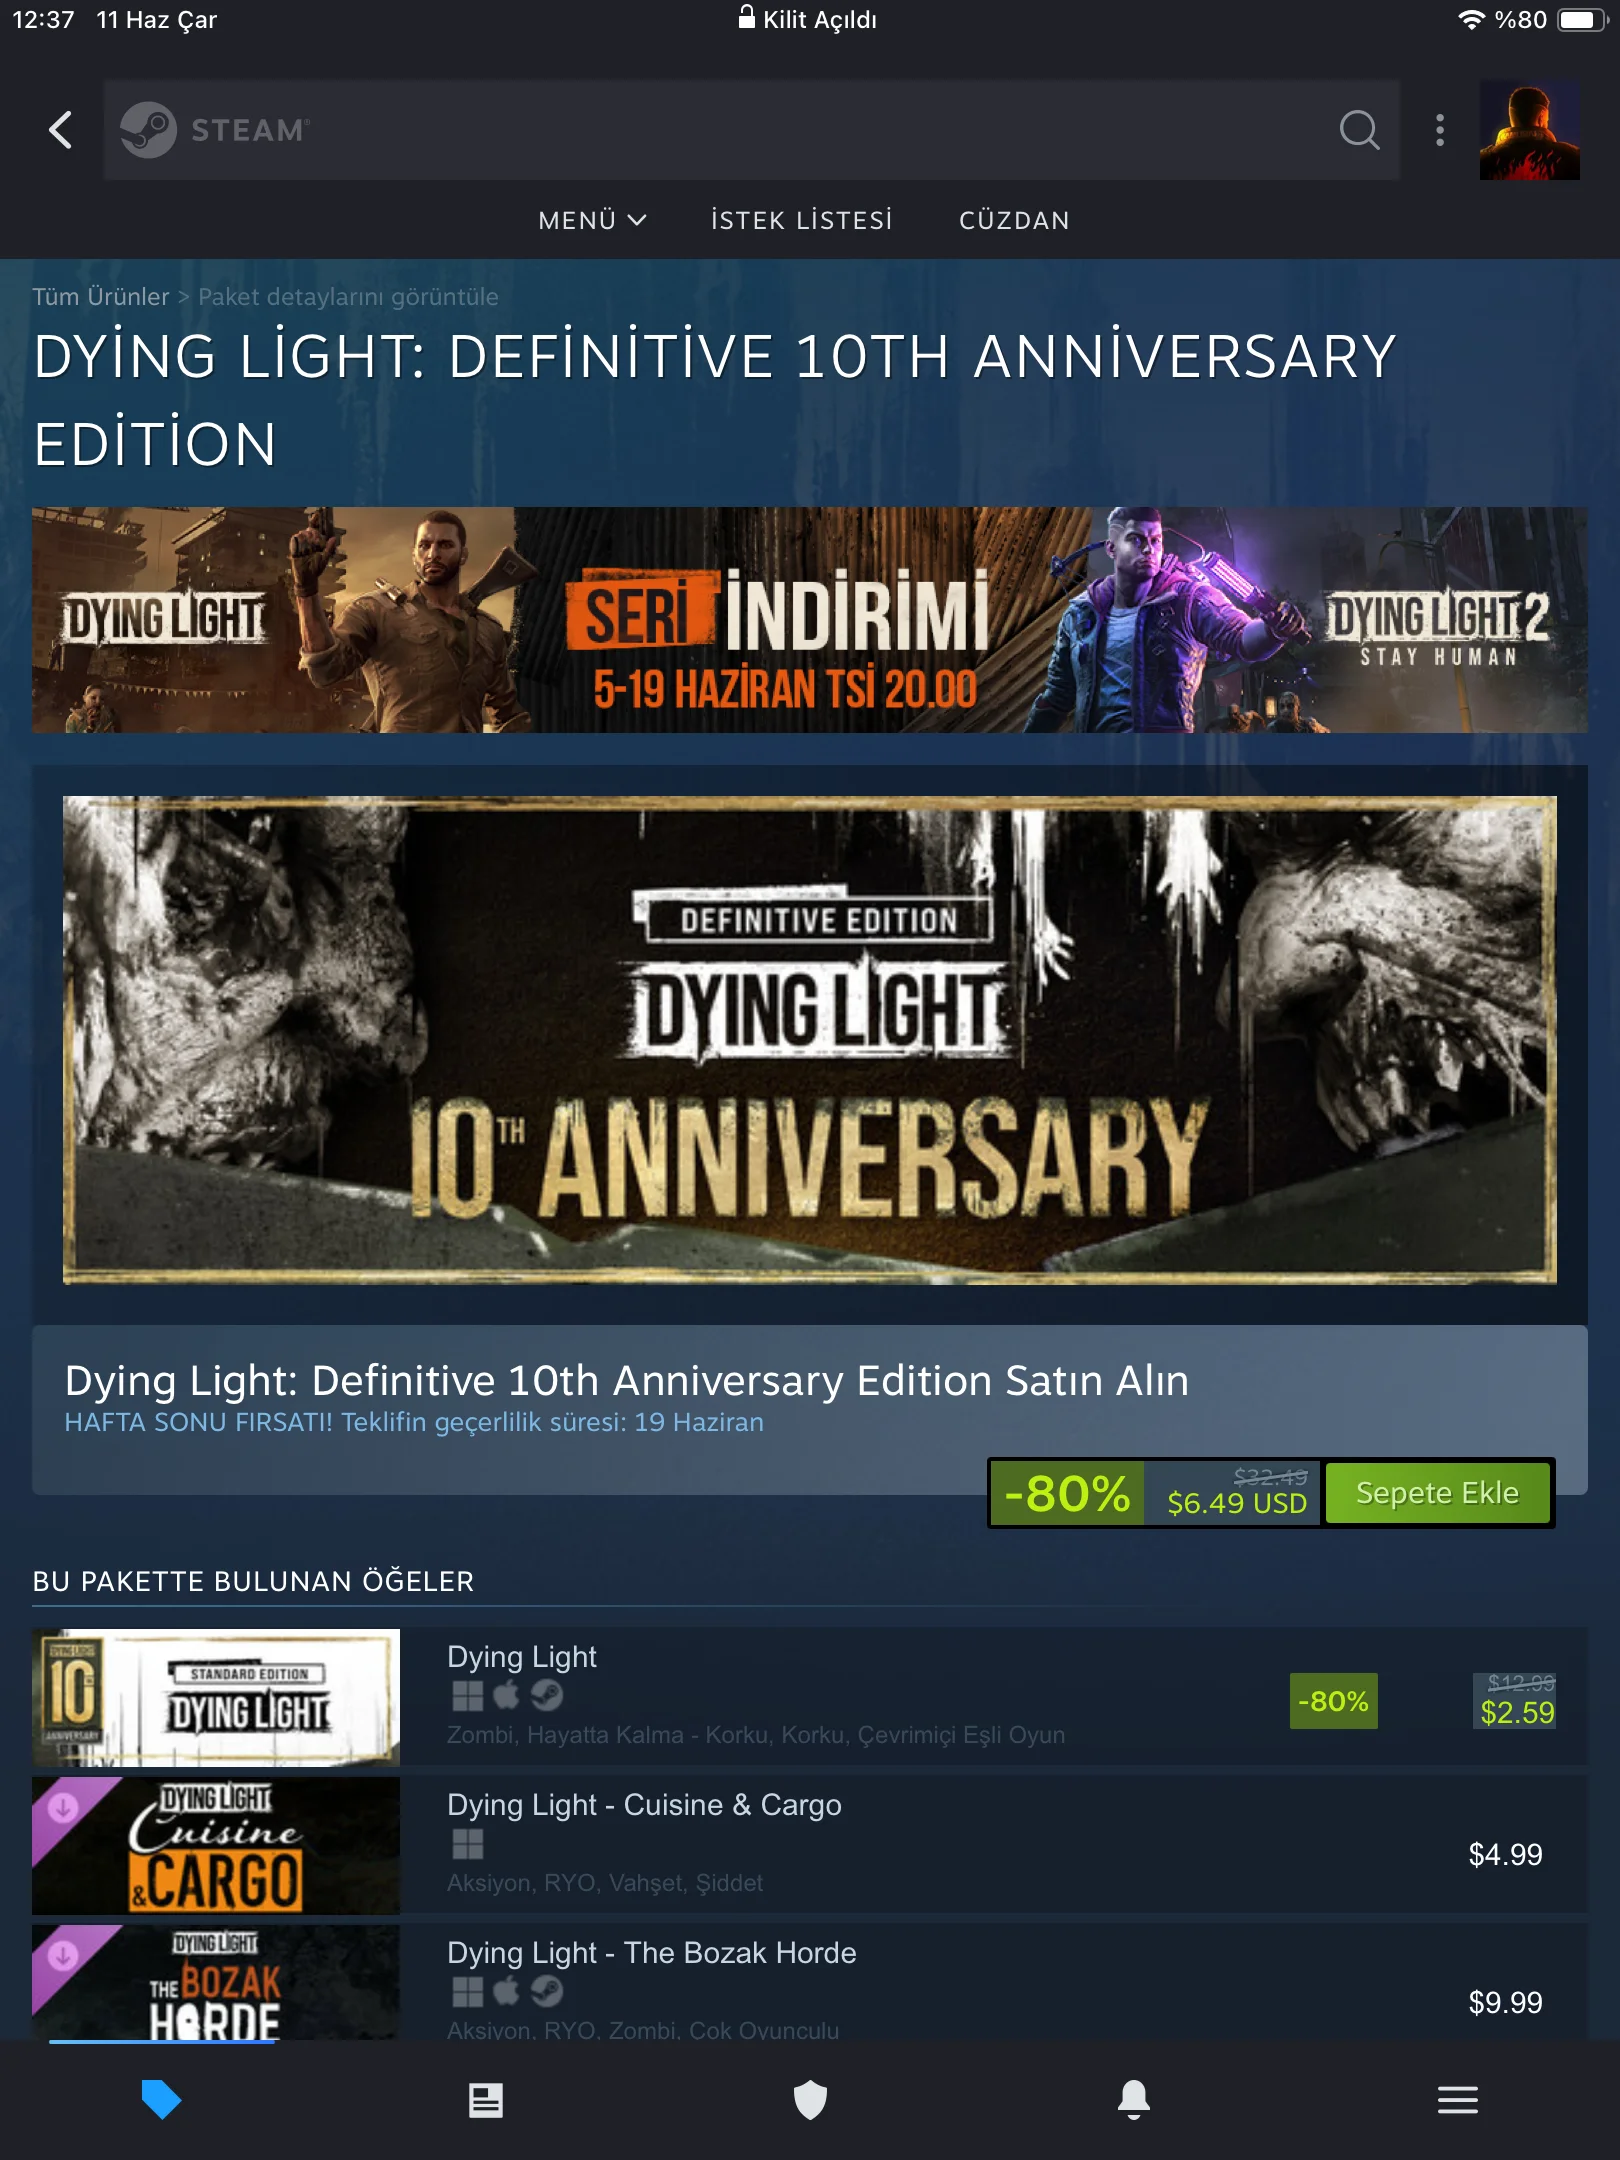Go to İSTEK LİSTESİ
Image resolution: width=1620 pixels, height=2160 pixels.
click(x=801, y=220)
